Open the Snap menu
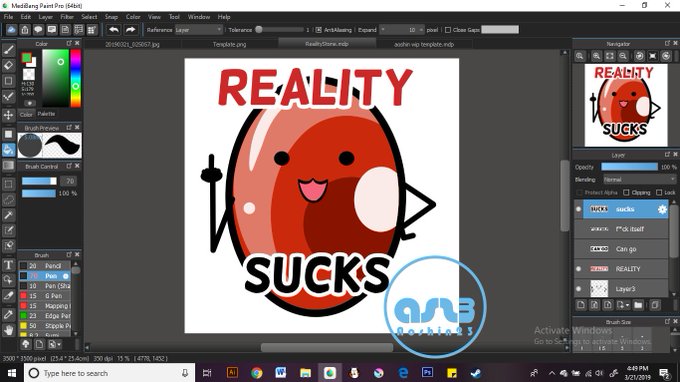The width and height of the screenshot is (680, 382). point(111,17)
